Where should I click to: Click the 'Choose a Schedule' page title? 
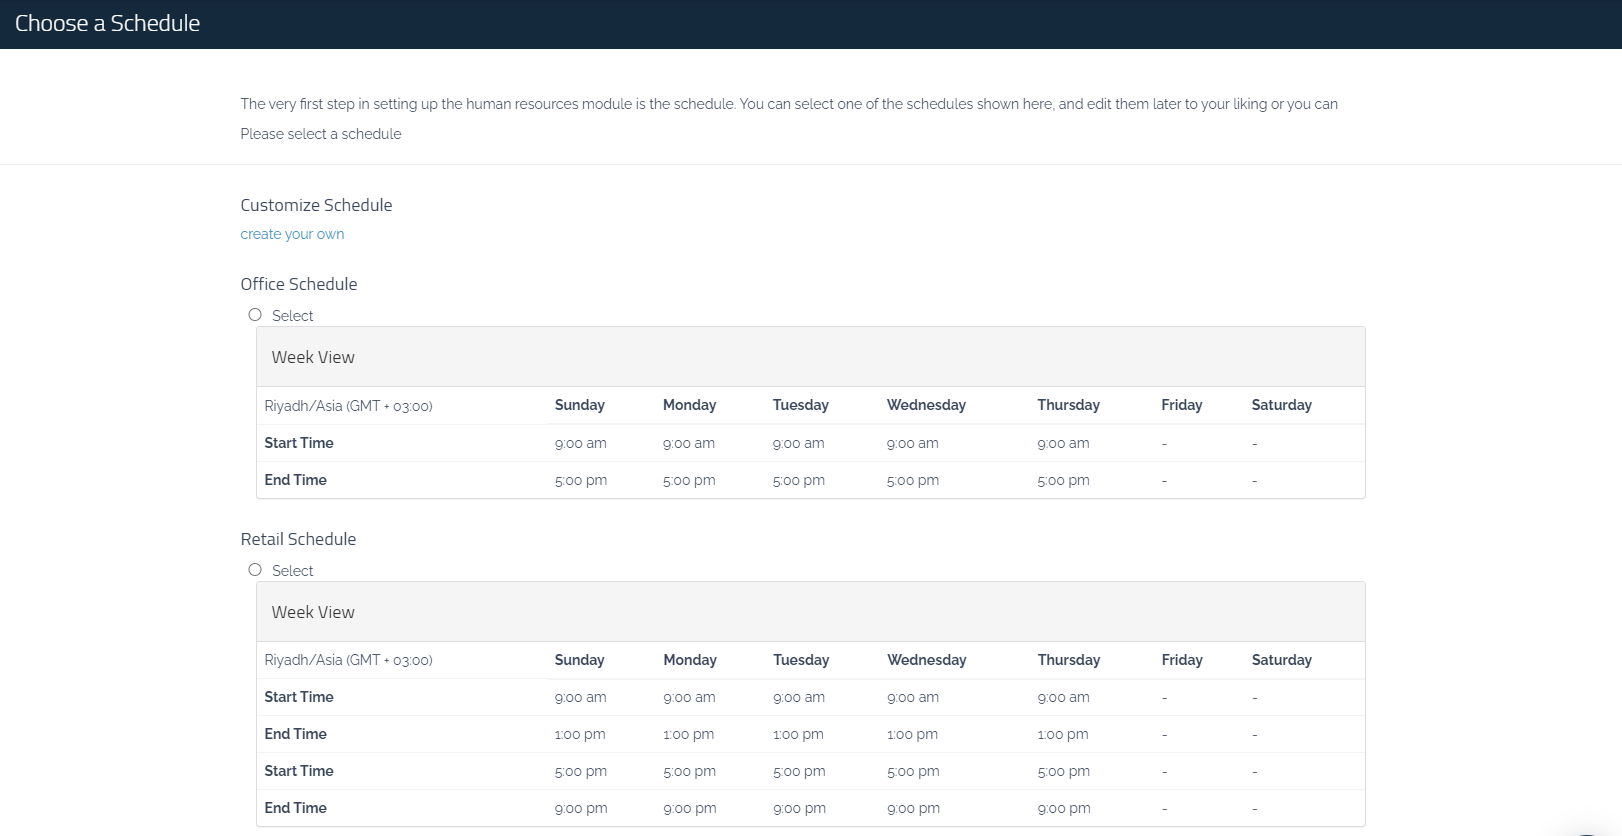107,24
